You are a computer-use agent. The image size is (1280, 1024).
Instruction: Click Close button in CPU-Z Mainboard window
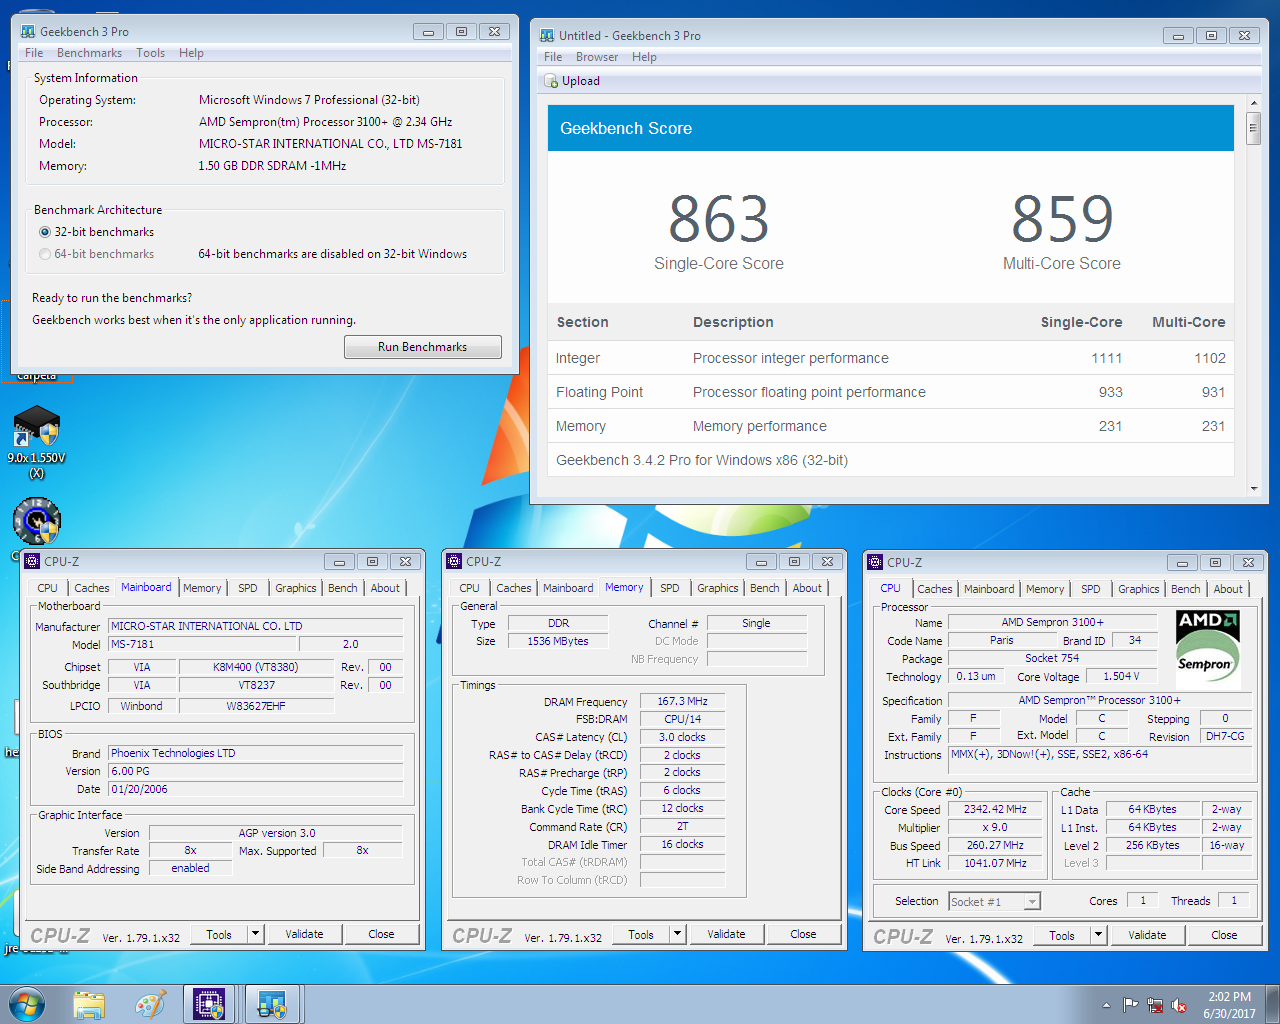(381, 934)
